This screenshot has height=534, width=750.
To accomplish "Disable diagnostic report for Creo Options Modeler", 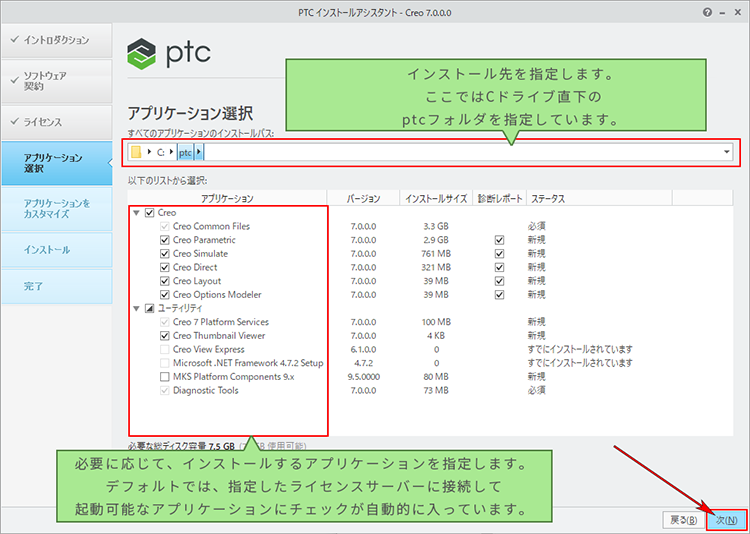I will (500, 295).
